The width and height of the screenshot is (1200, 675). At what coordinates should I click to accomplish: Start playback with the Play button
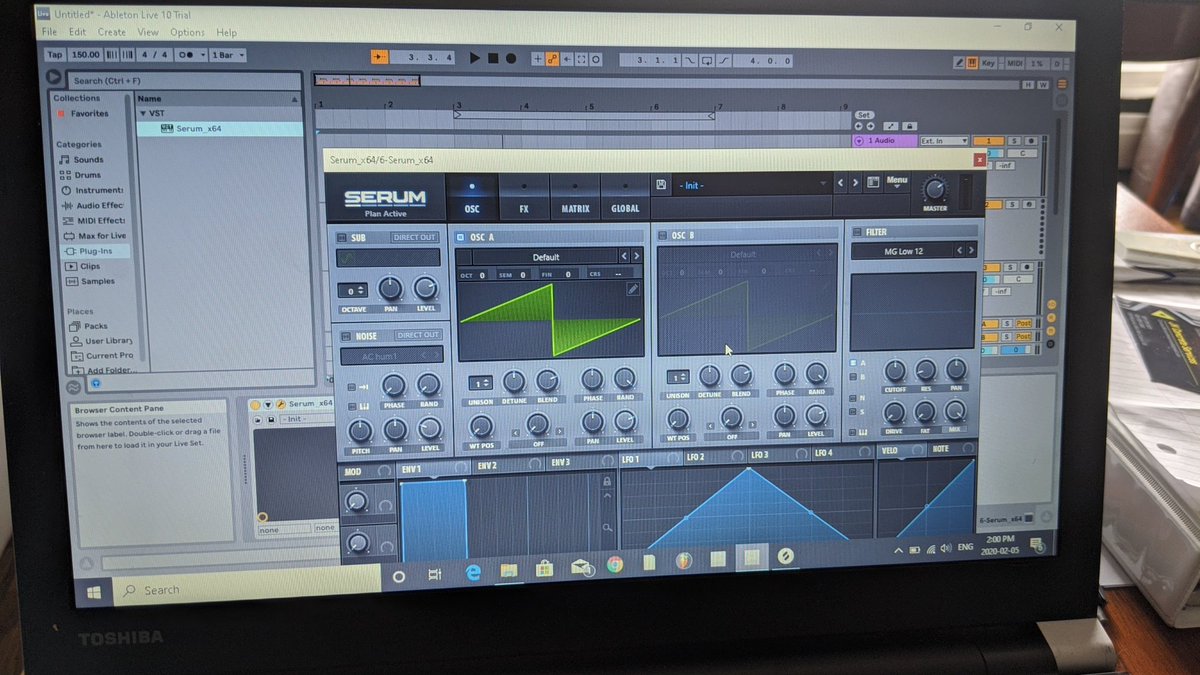tap(475, 59)
